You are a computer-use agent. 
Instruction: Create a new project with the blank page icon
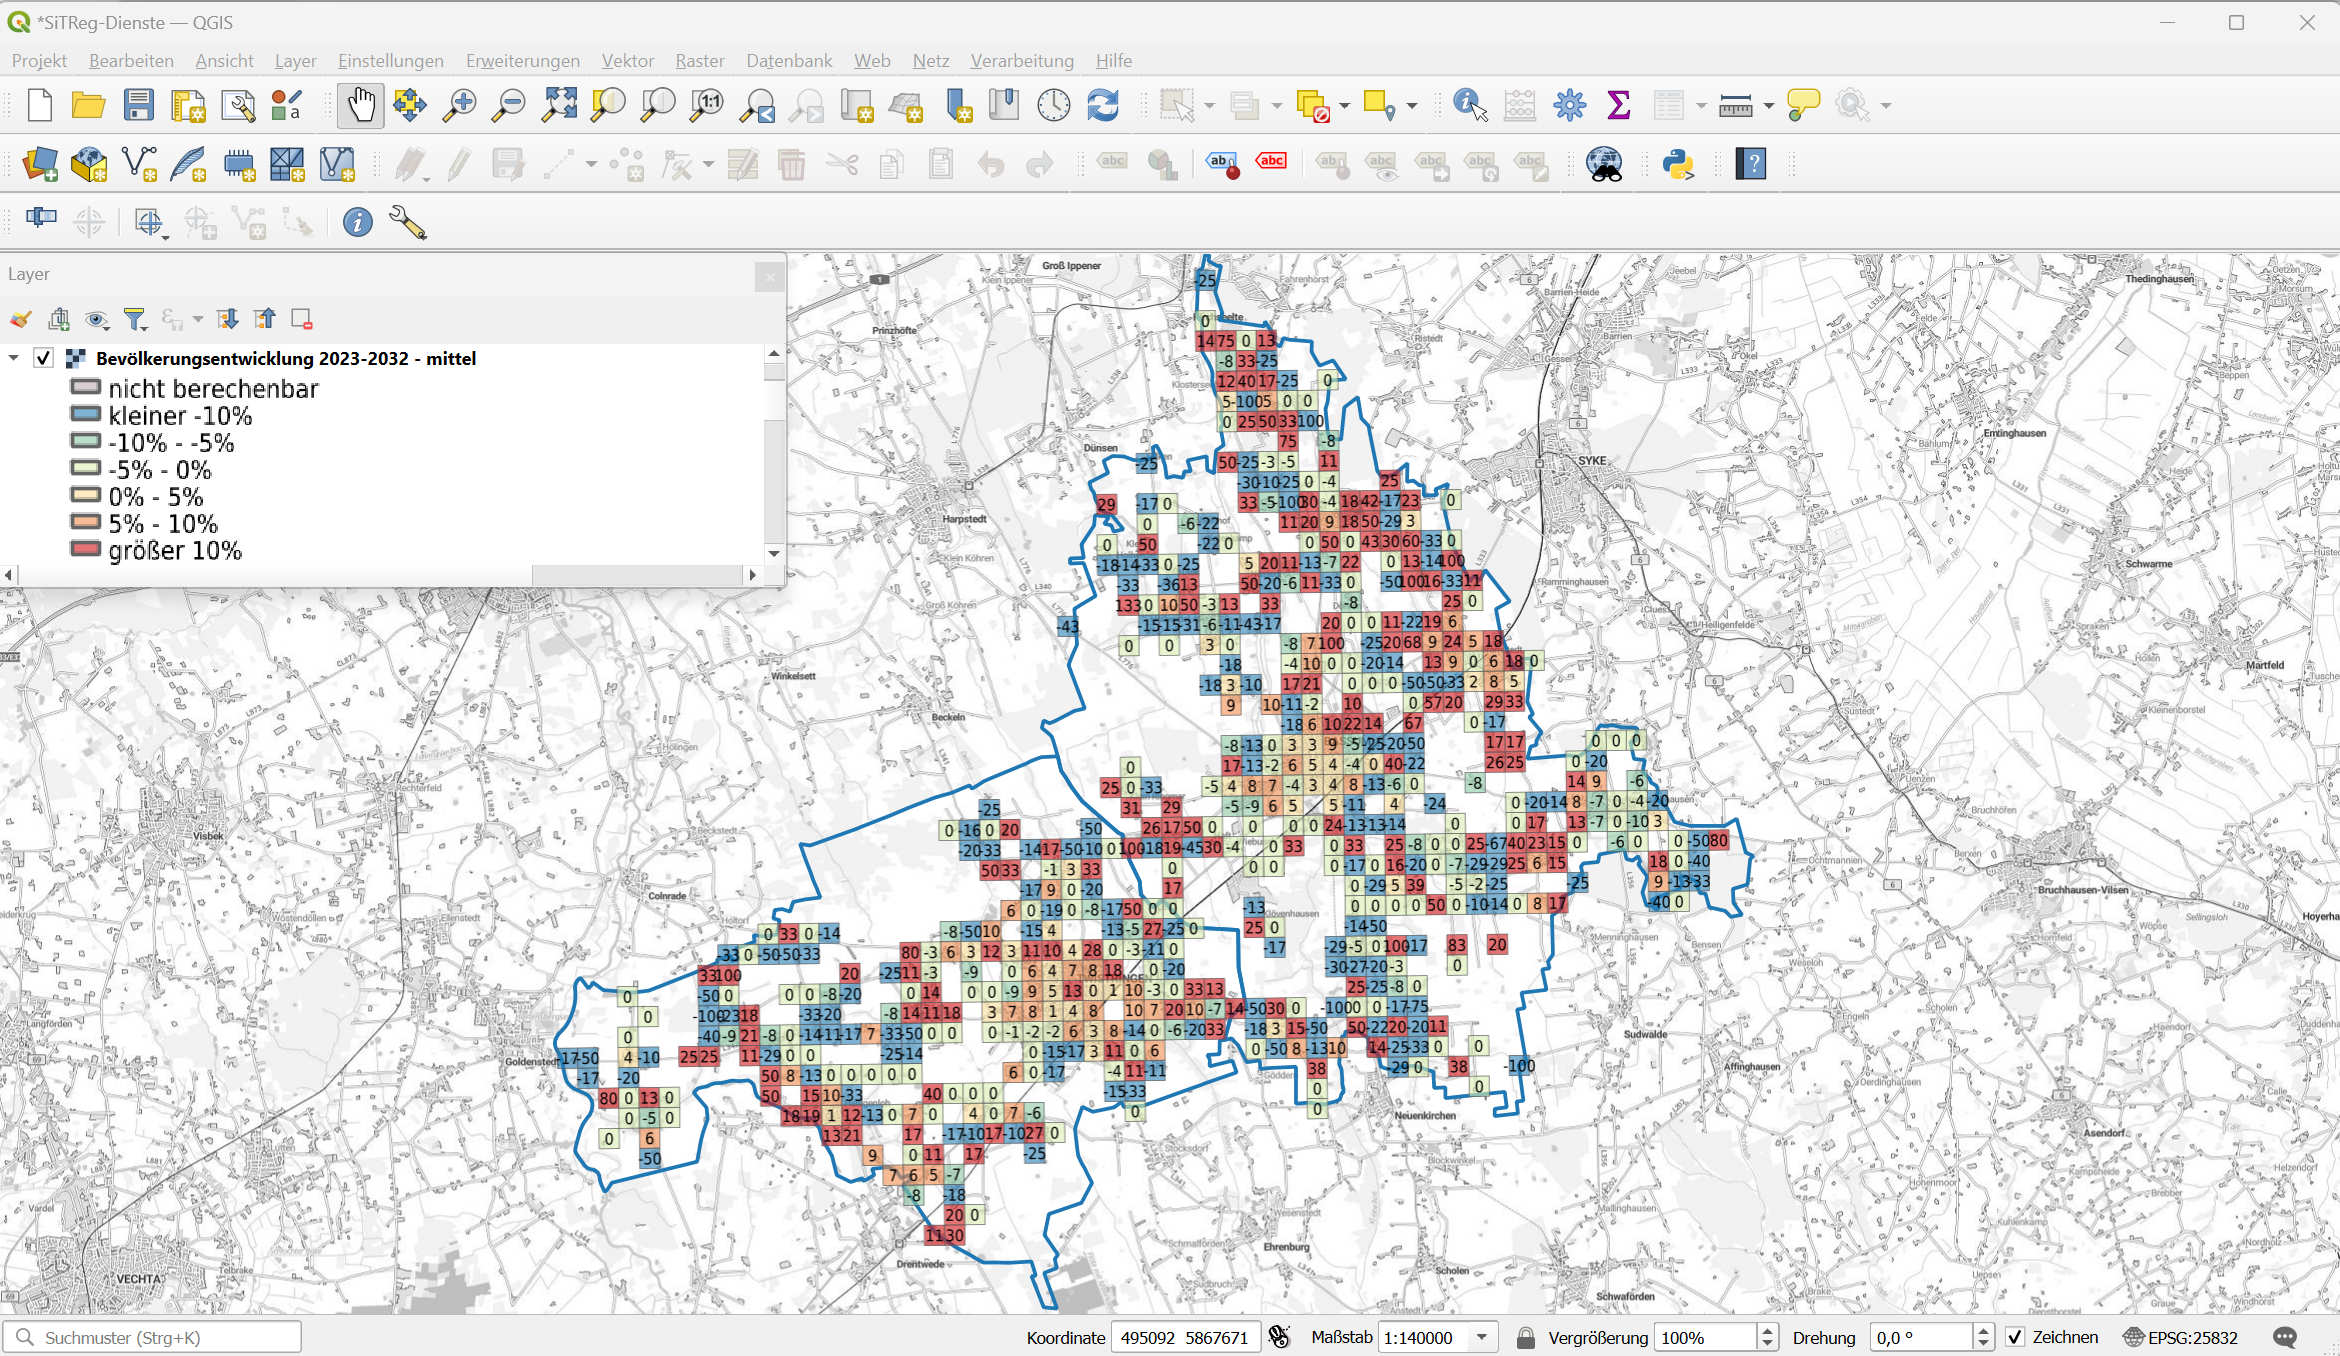point(40,105)
